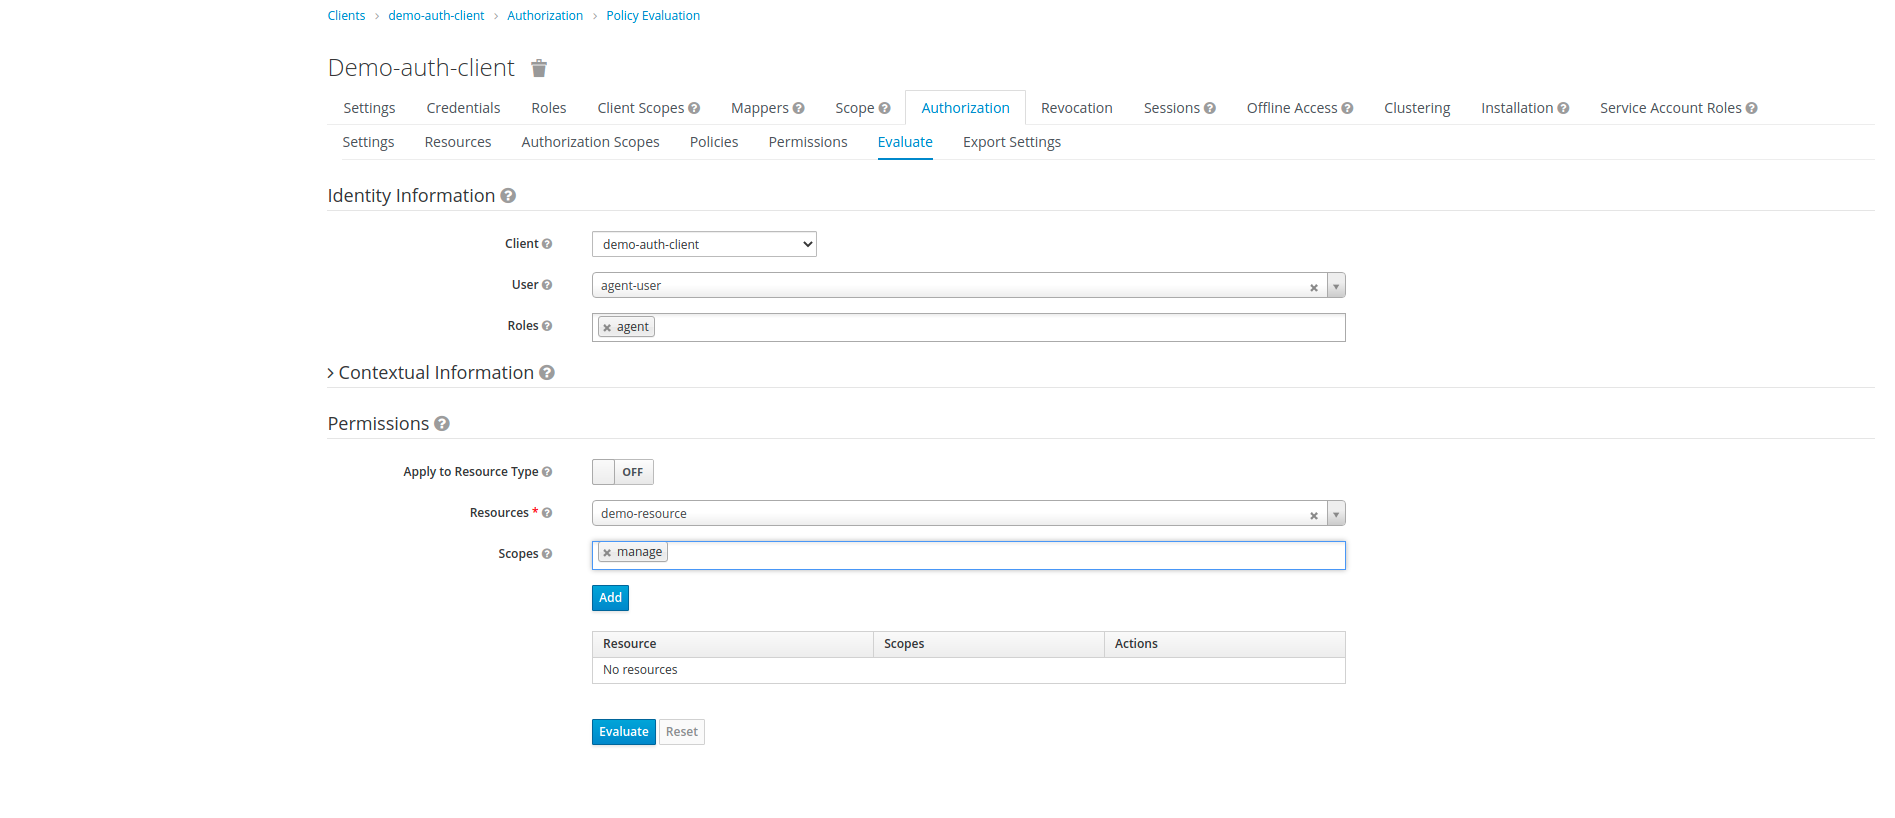Expand the Contextual Information section
Image resolution: width=1895 pixels, height=818 pixels.
click(331, 373)
